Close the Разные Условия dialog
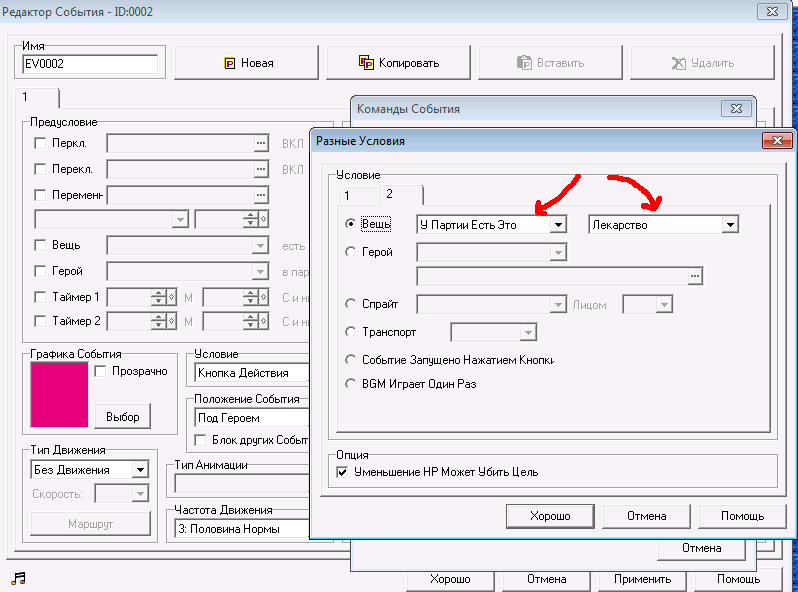This screenshot has width=798, height=592. [x=777, y=140]
